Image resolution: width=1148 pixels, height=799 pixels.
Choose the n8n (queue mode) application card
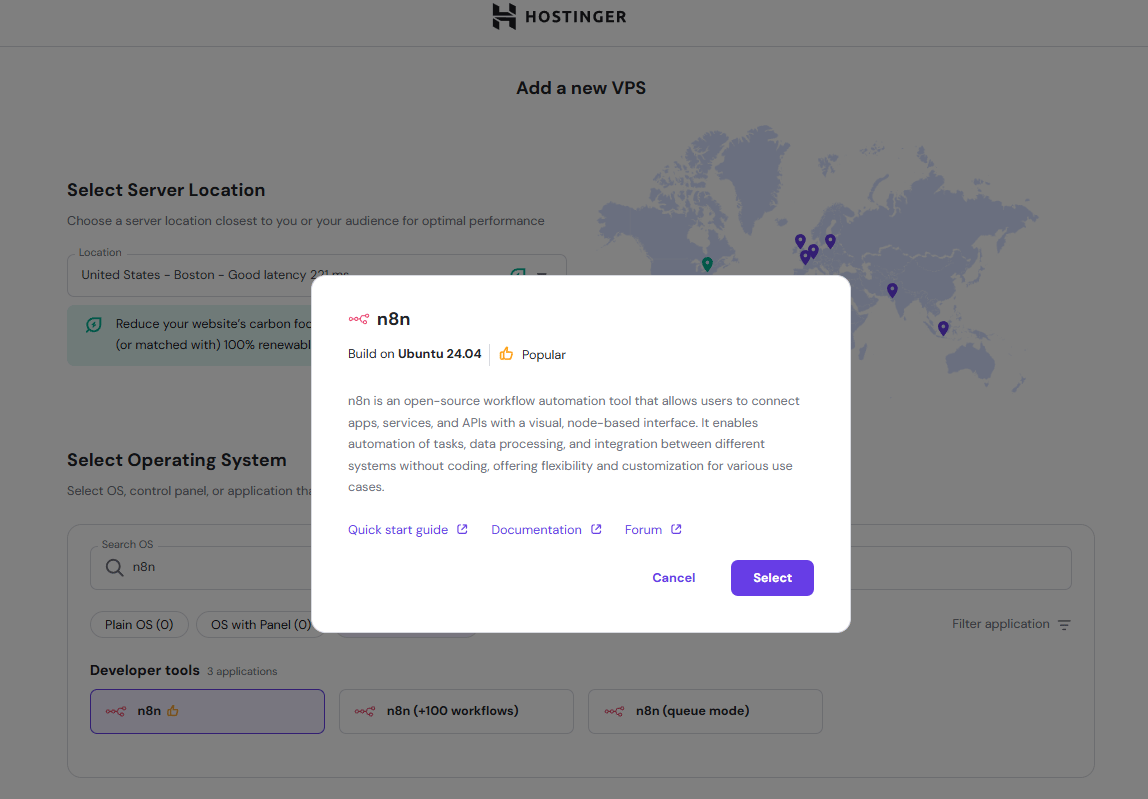coord(705,711)
